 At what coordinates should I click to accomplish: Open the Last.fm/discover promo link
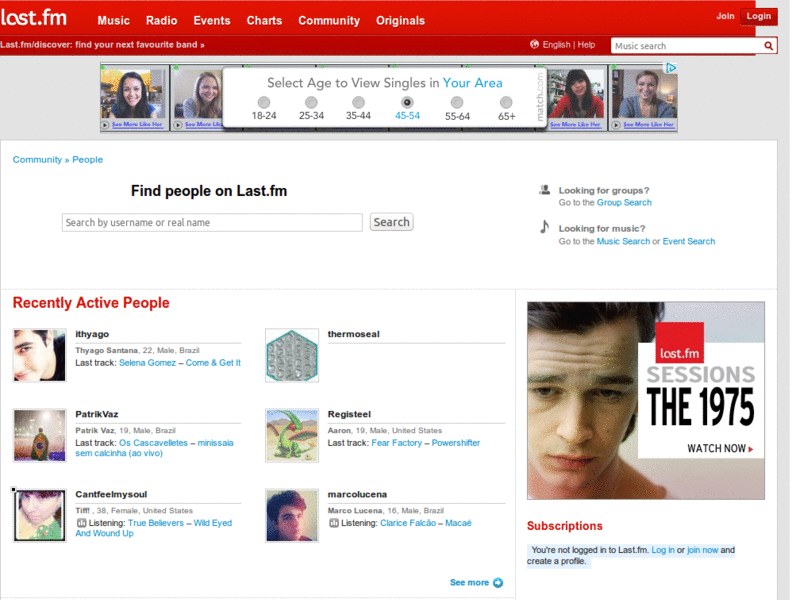coord(102,45)
